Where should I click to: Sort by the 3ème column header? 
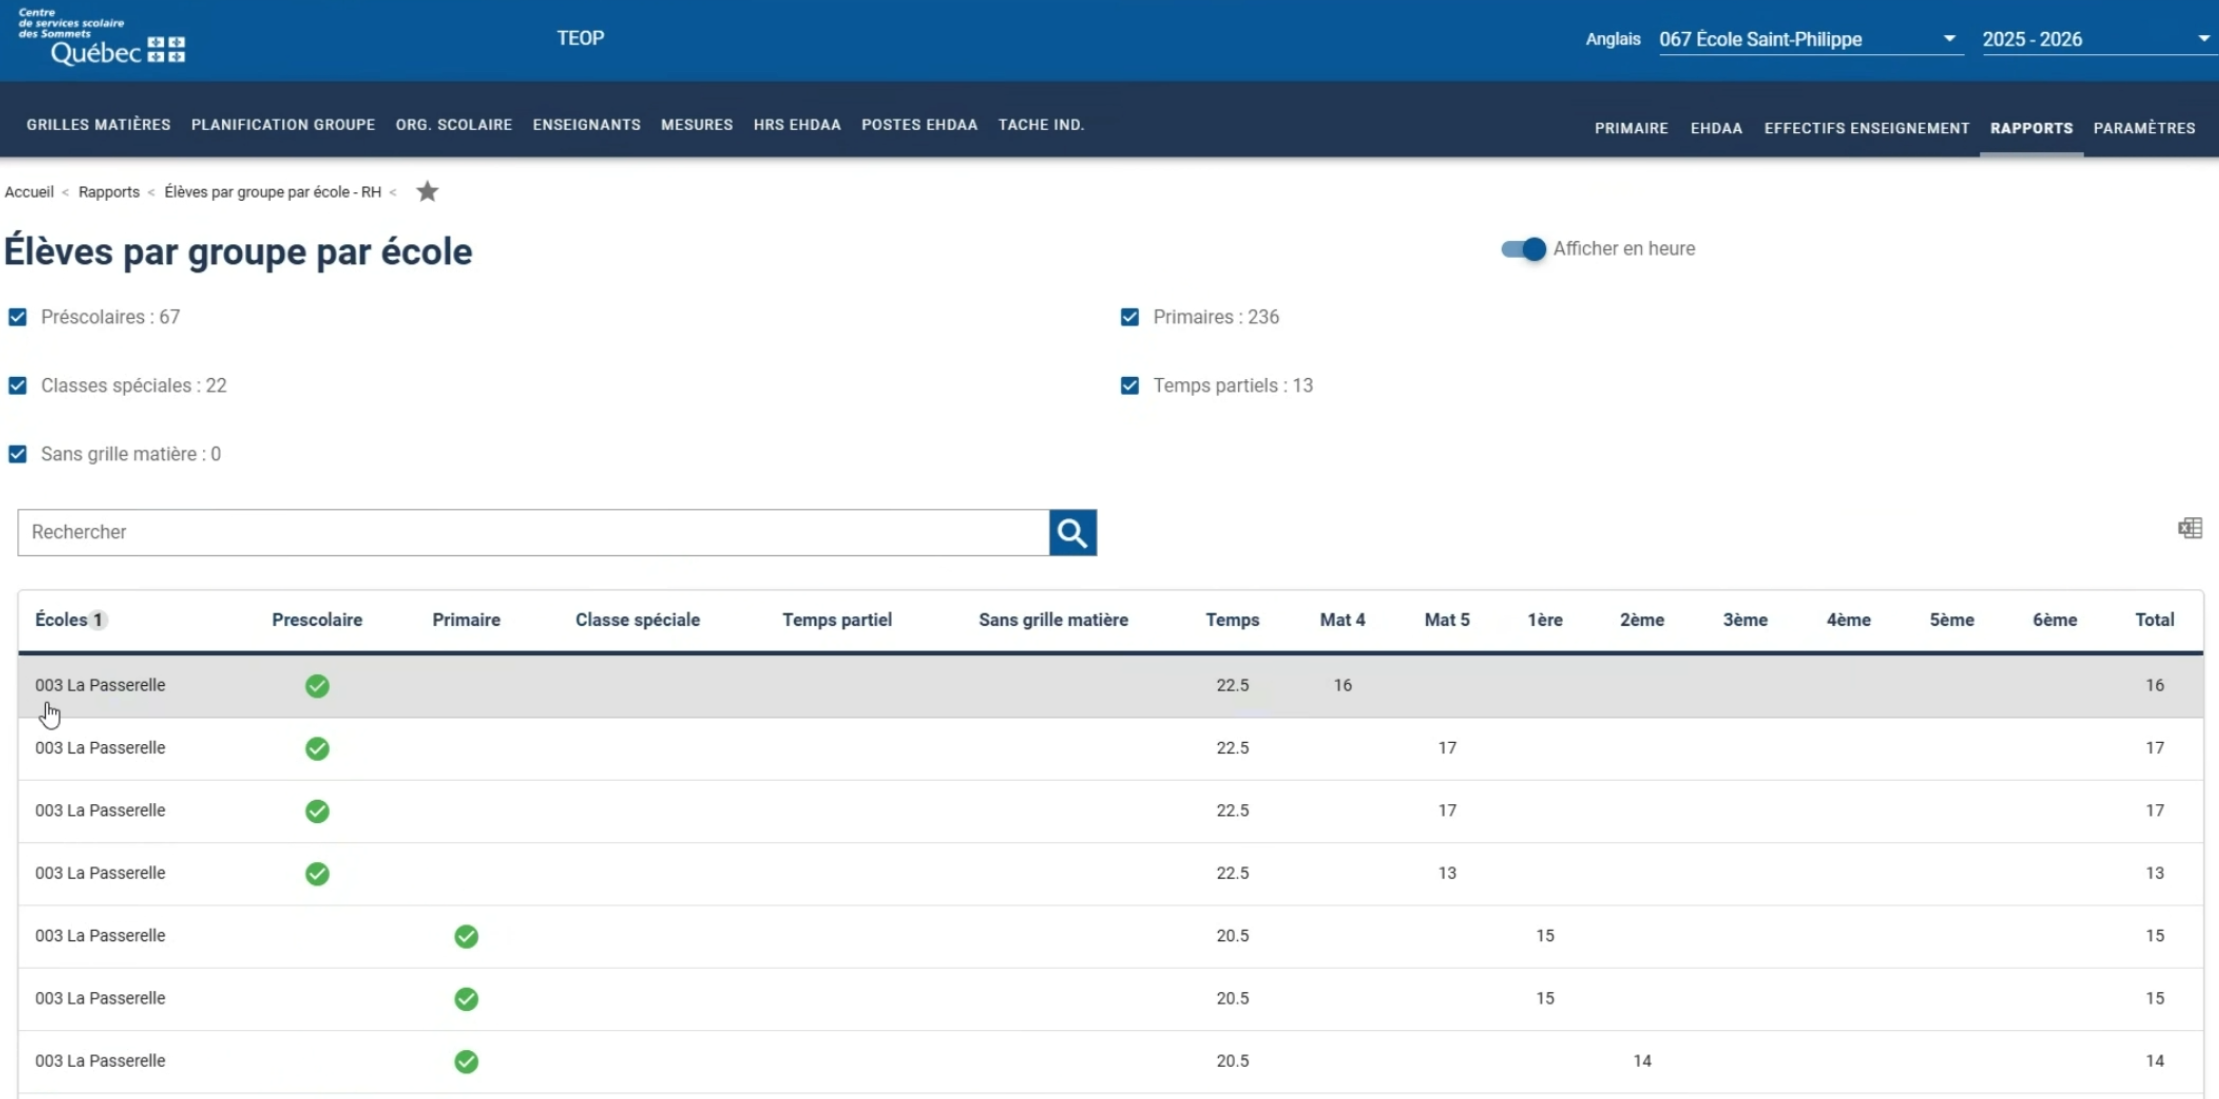pos(1745,620)
